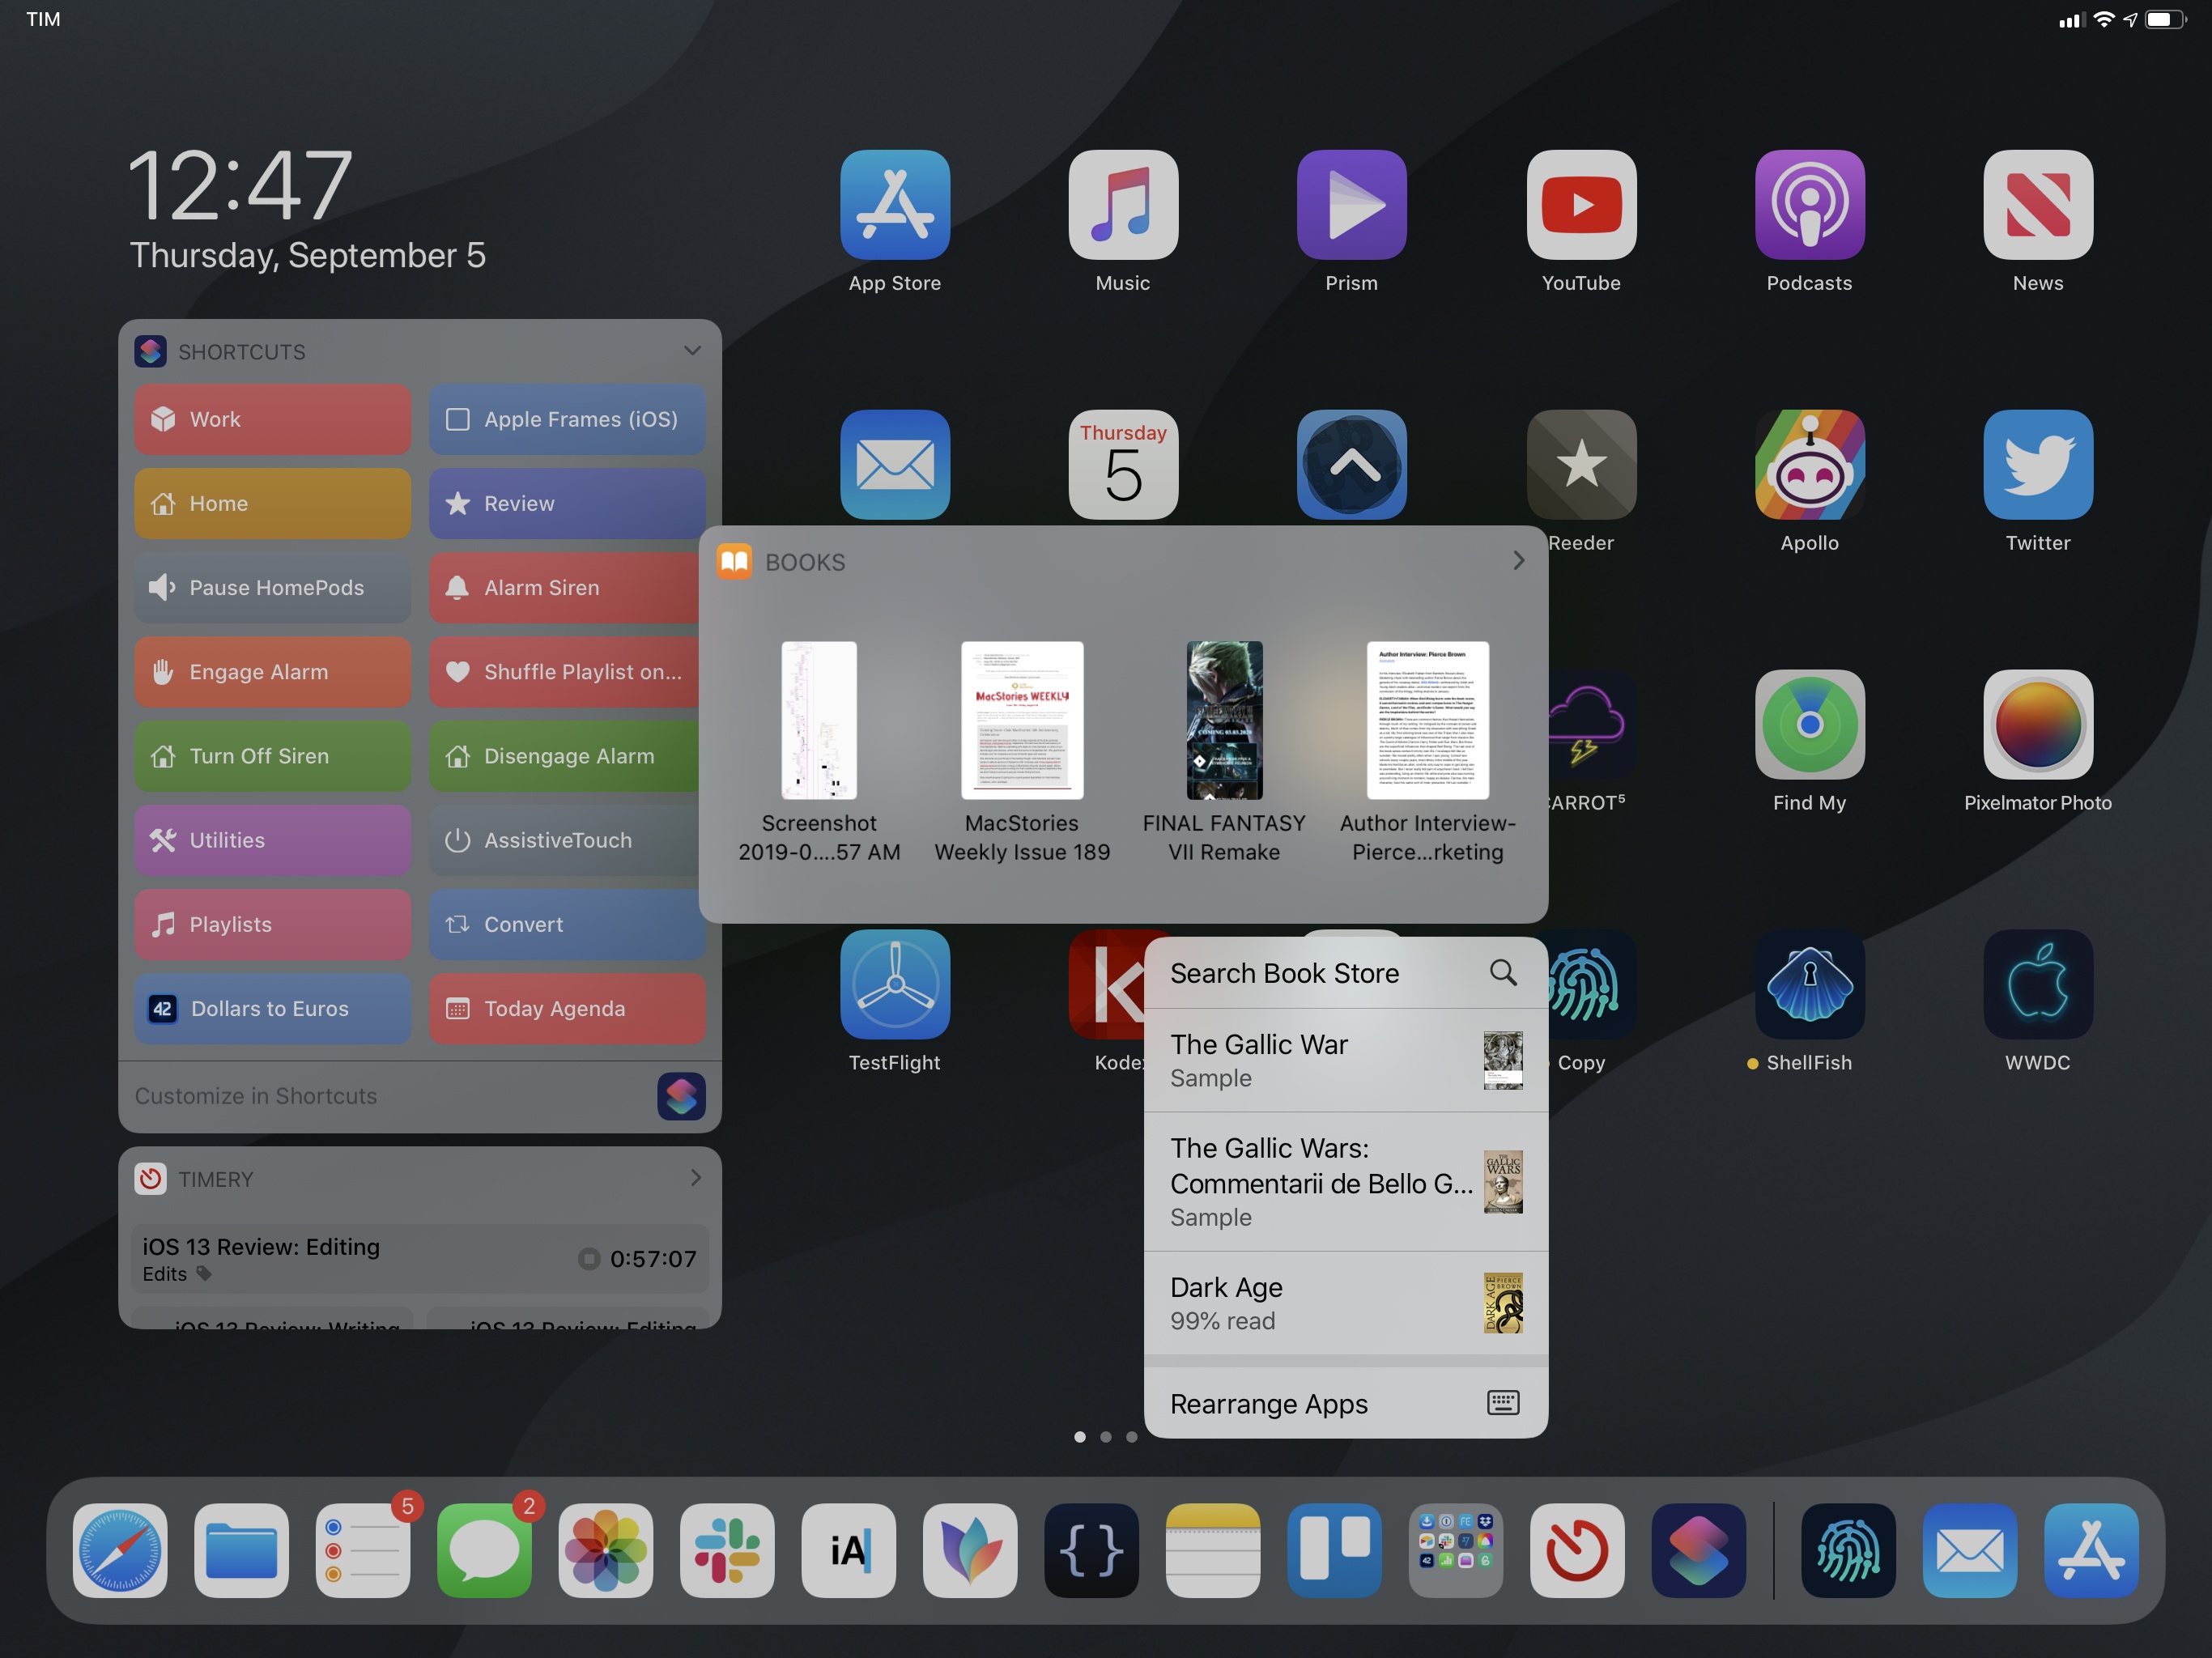Screen dimensions: 2212x1658
Task: Open Timery from the dock
Action: click(1577, 1550)
